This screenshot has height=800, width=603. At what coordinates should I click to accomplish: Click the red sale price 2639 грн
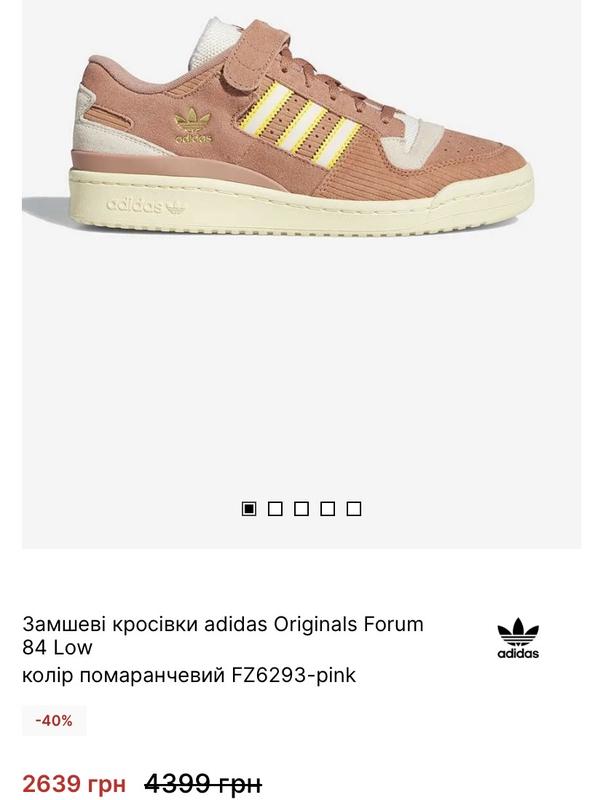tap(73, 783)
